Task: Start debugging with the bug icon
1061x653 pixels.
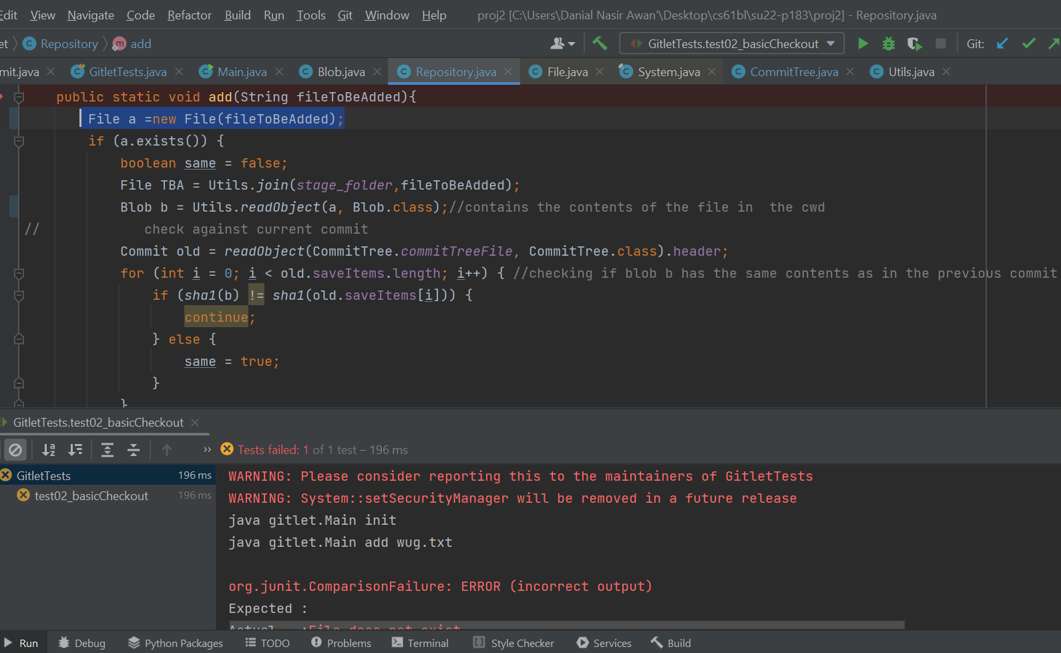Action: [x=888, y=44]
